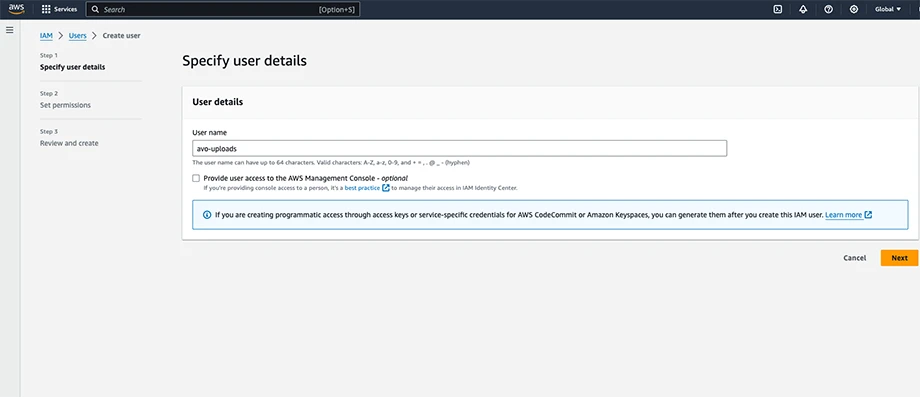The image size is (920, 397).
Task: Open the CloudShell terminal icon
Action: (777, 9)
